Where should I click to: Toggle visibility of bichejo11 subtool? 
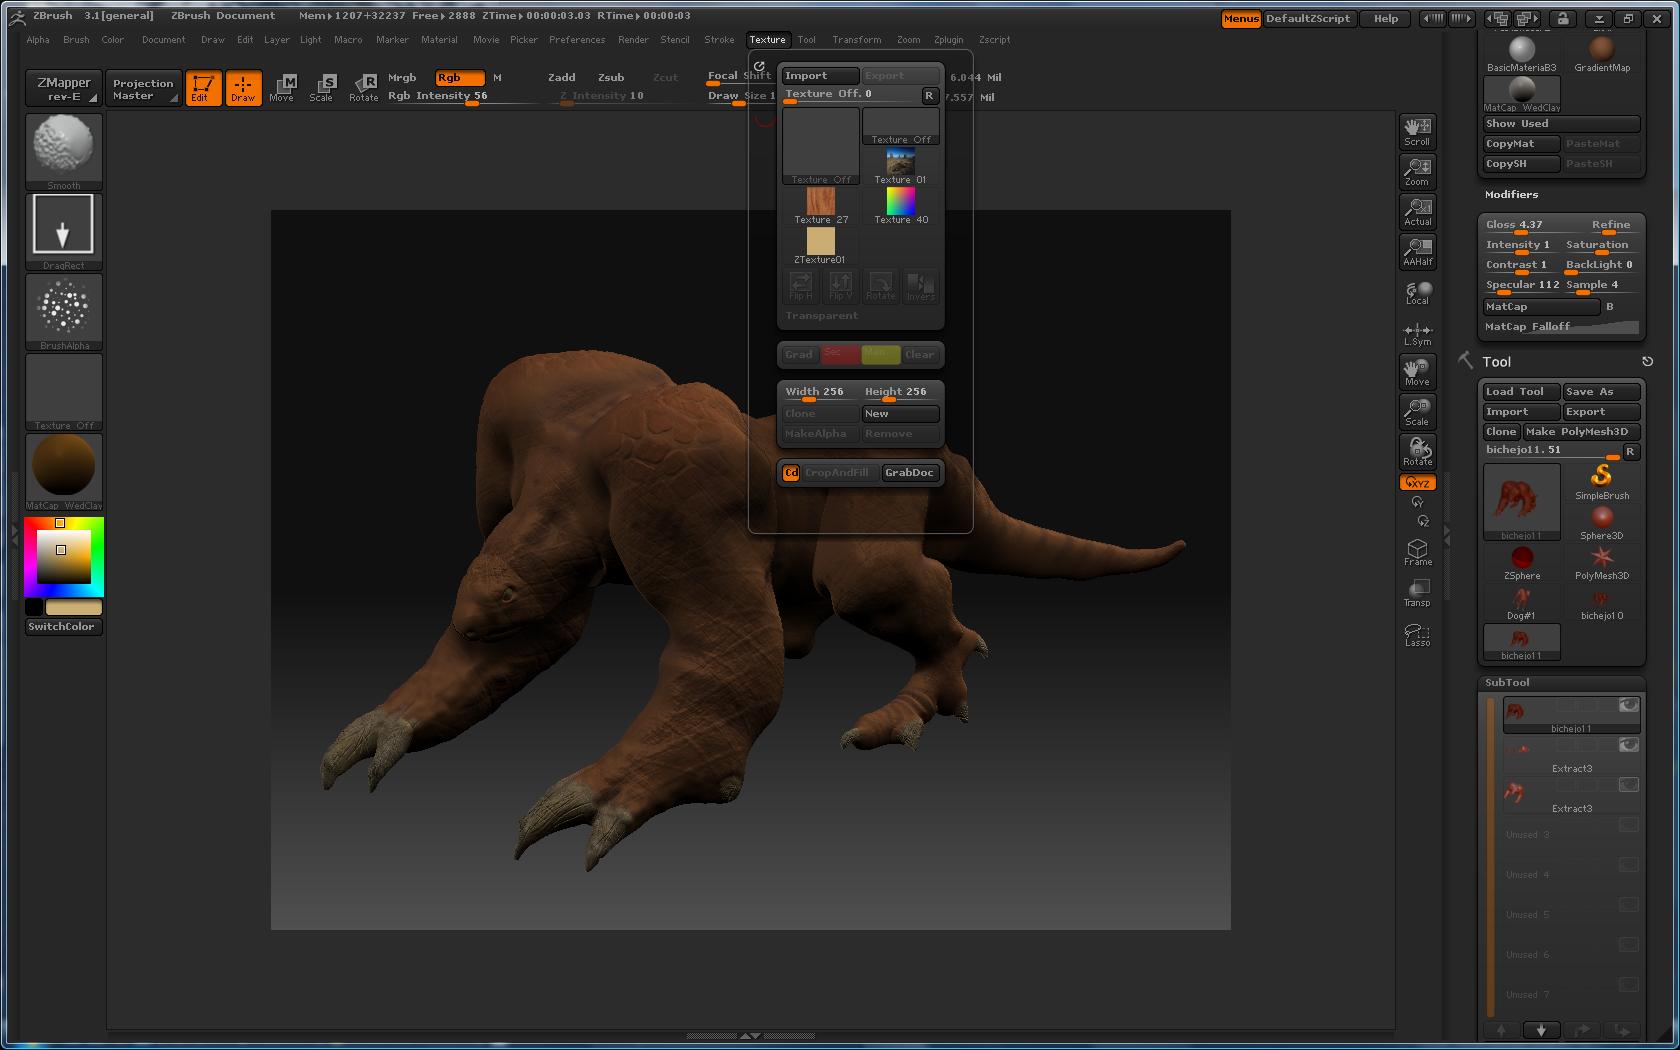pos(1628,705)
